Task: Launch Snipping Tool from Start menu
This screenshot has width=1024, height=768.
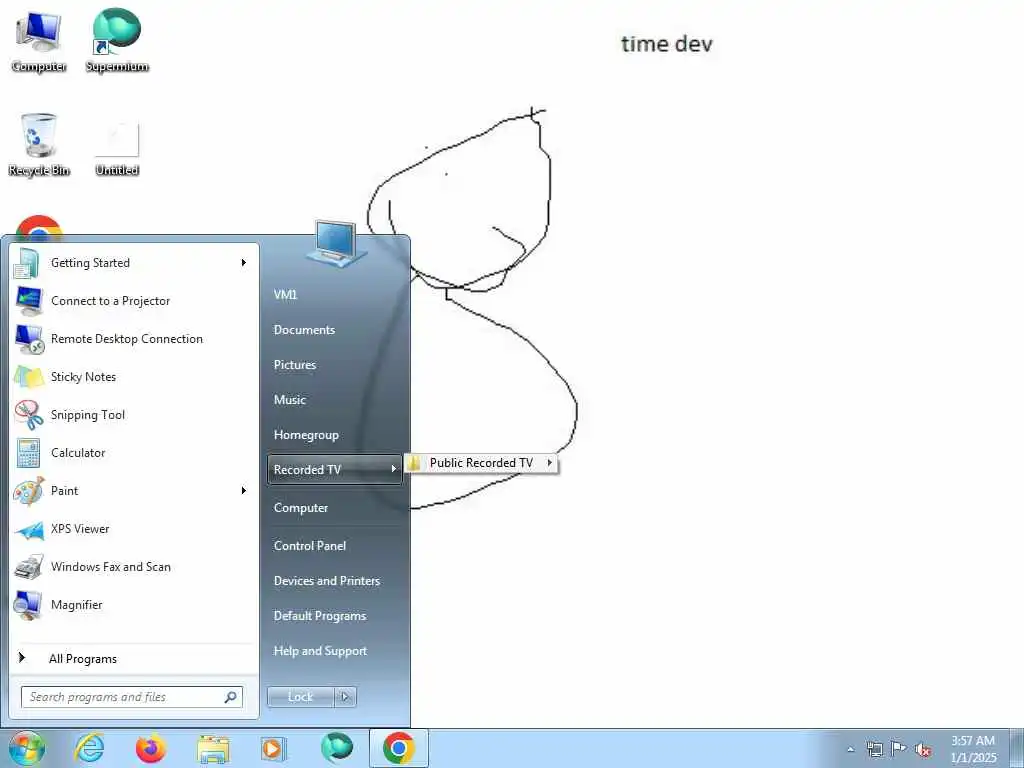Action: coord(88,415)
